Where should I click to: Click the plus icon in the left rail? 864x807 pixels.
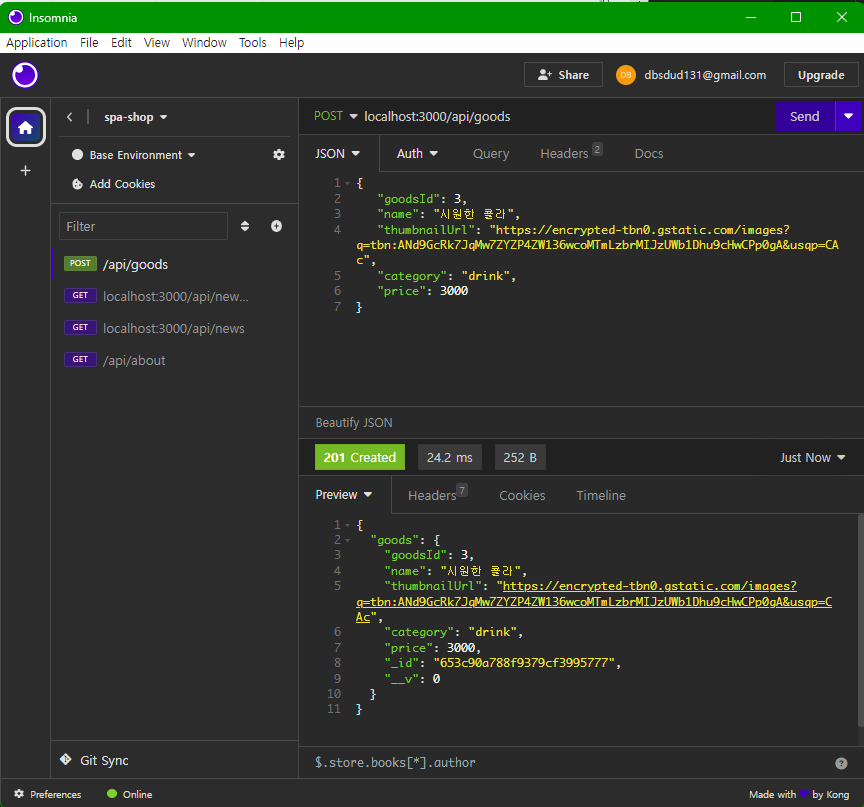click(x=25, y=171)
